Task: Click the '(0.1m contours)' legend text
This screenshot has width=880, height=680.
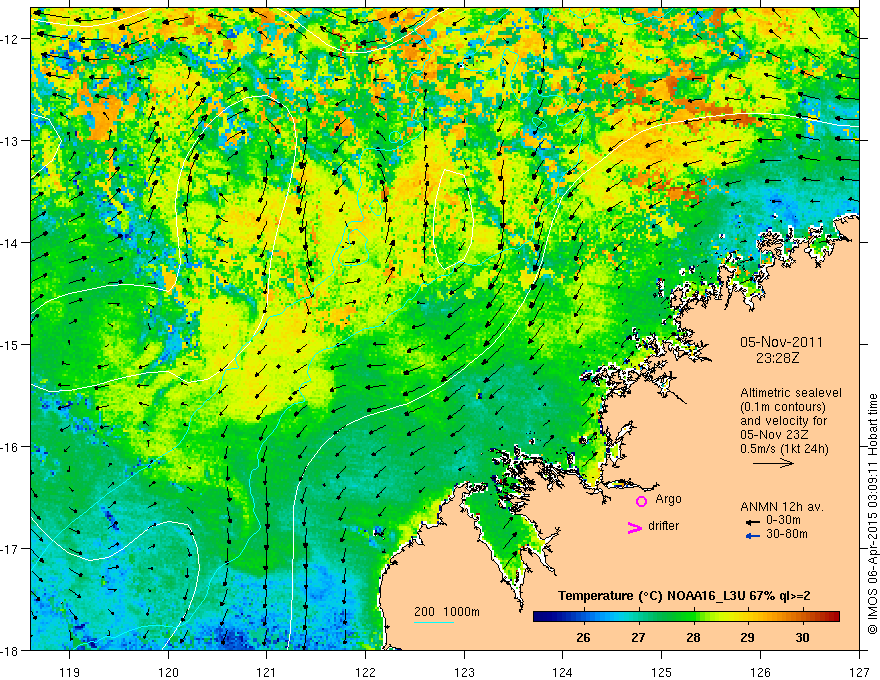Action: pos(783,407)
